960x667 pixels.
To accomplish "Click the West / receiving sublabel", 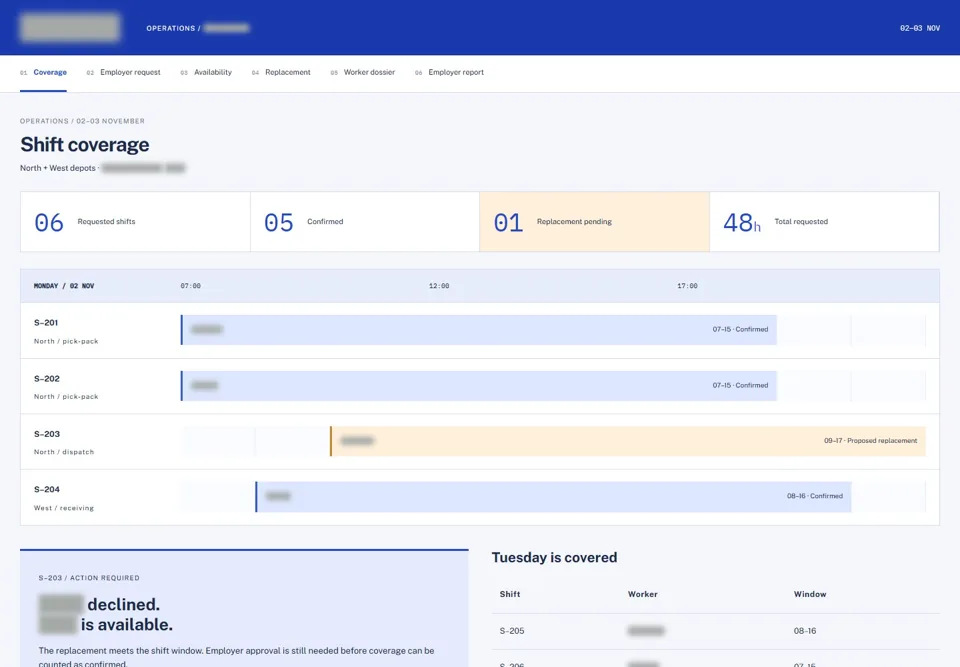I will (x=64, y=508).
